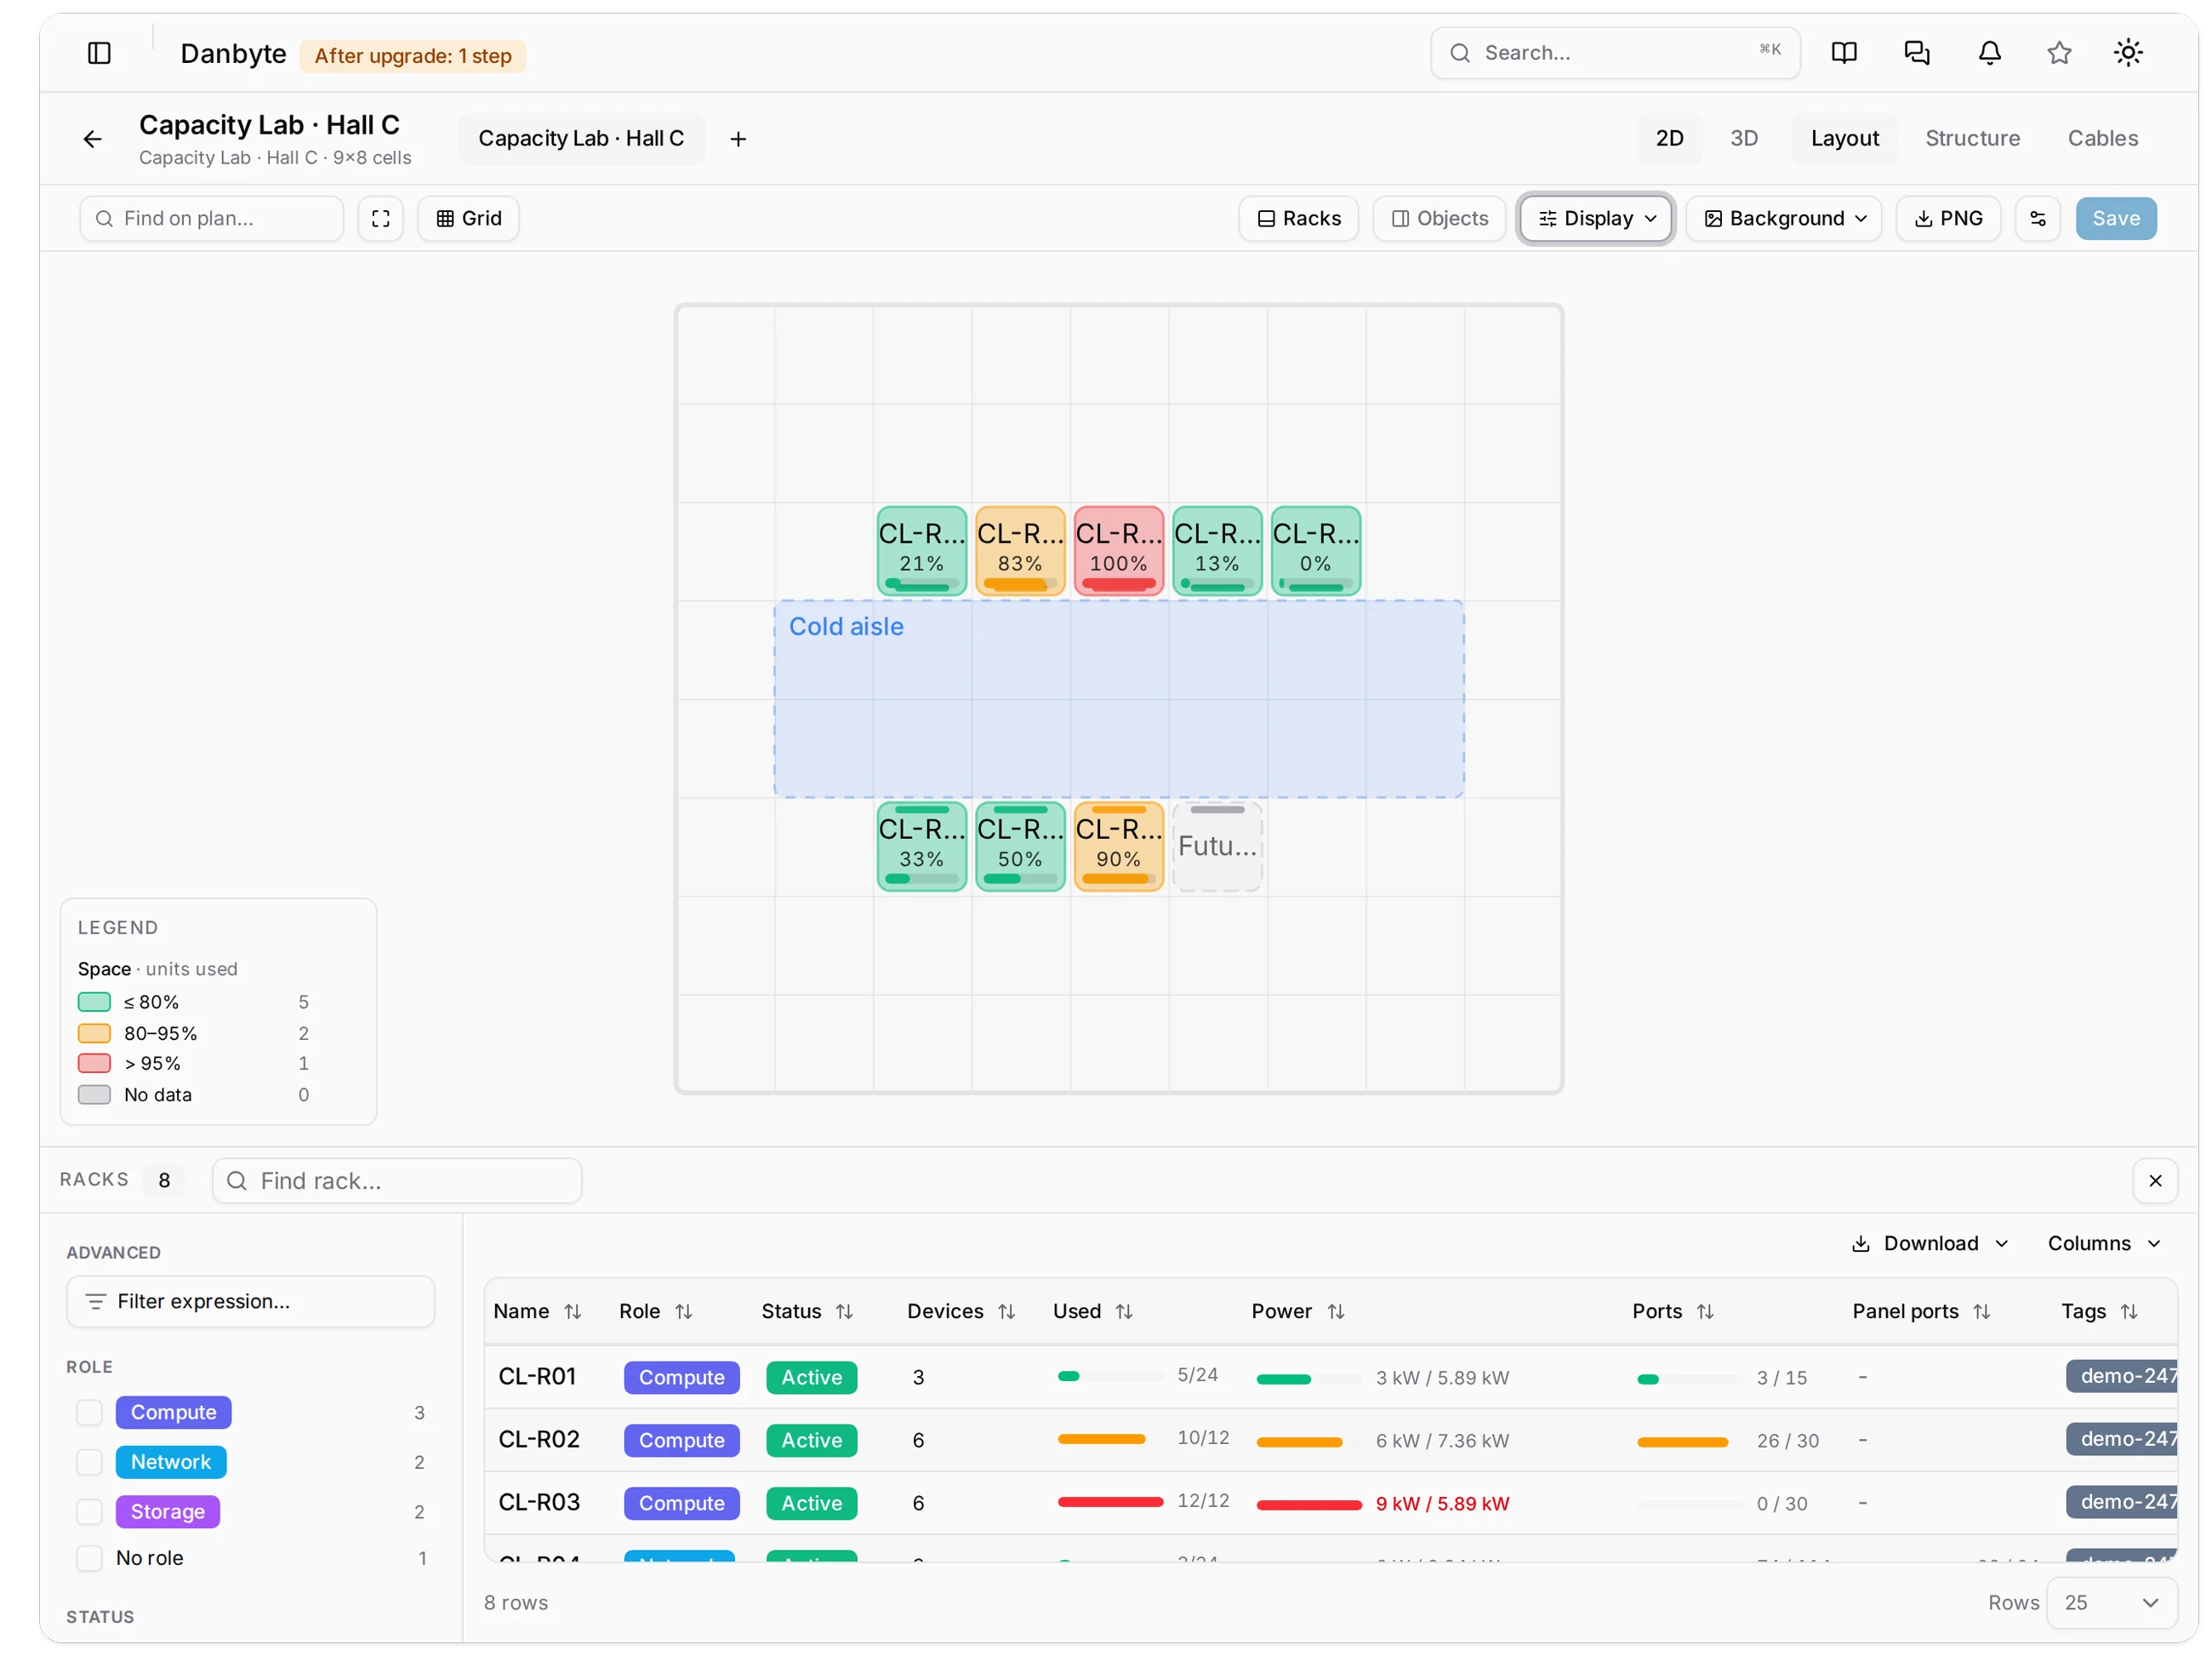
Task: Open the notifications bell
Action: [1989, 53]
